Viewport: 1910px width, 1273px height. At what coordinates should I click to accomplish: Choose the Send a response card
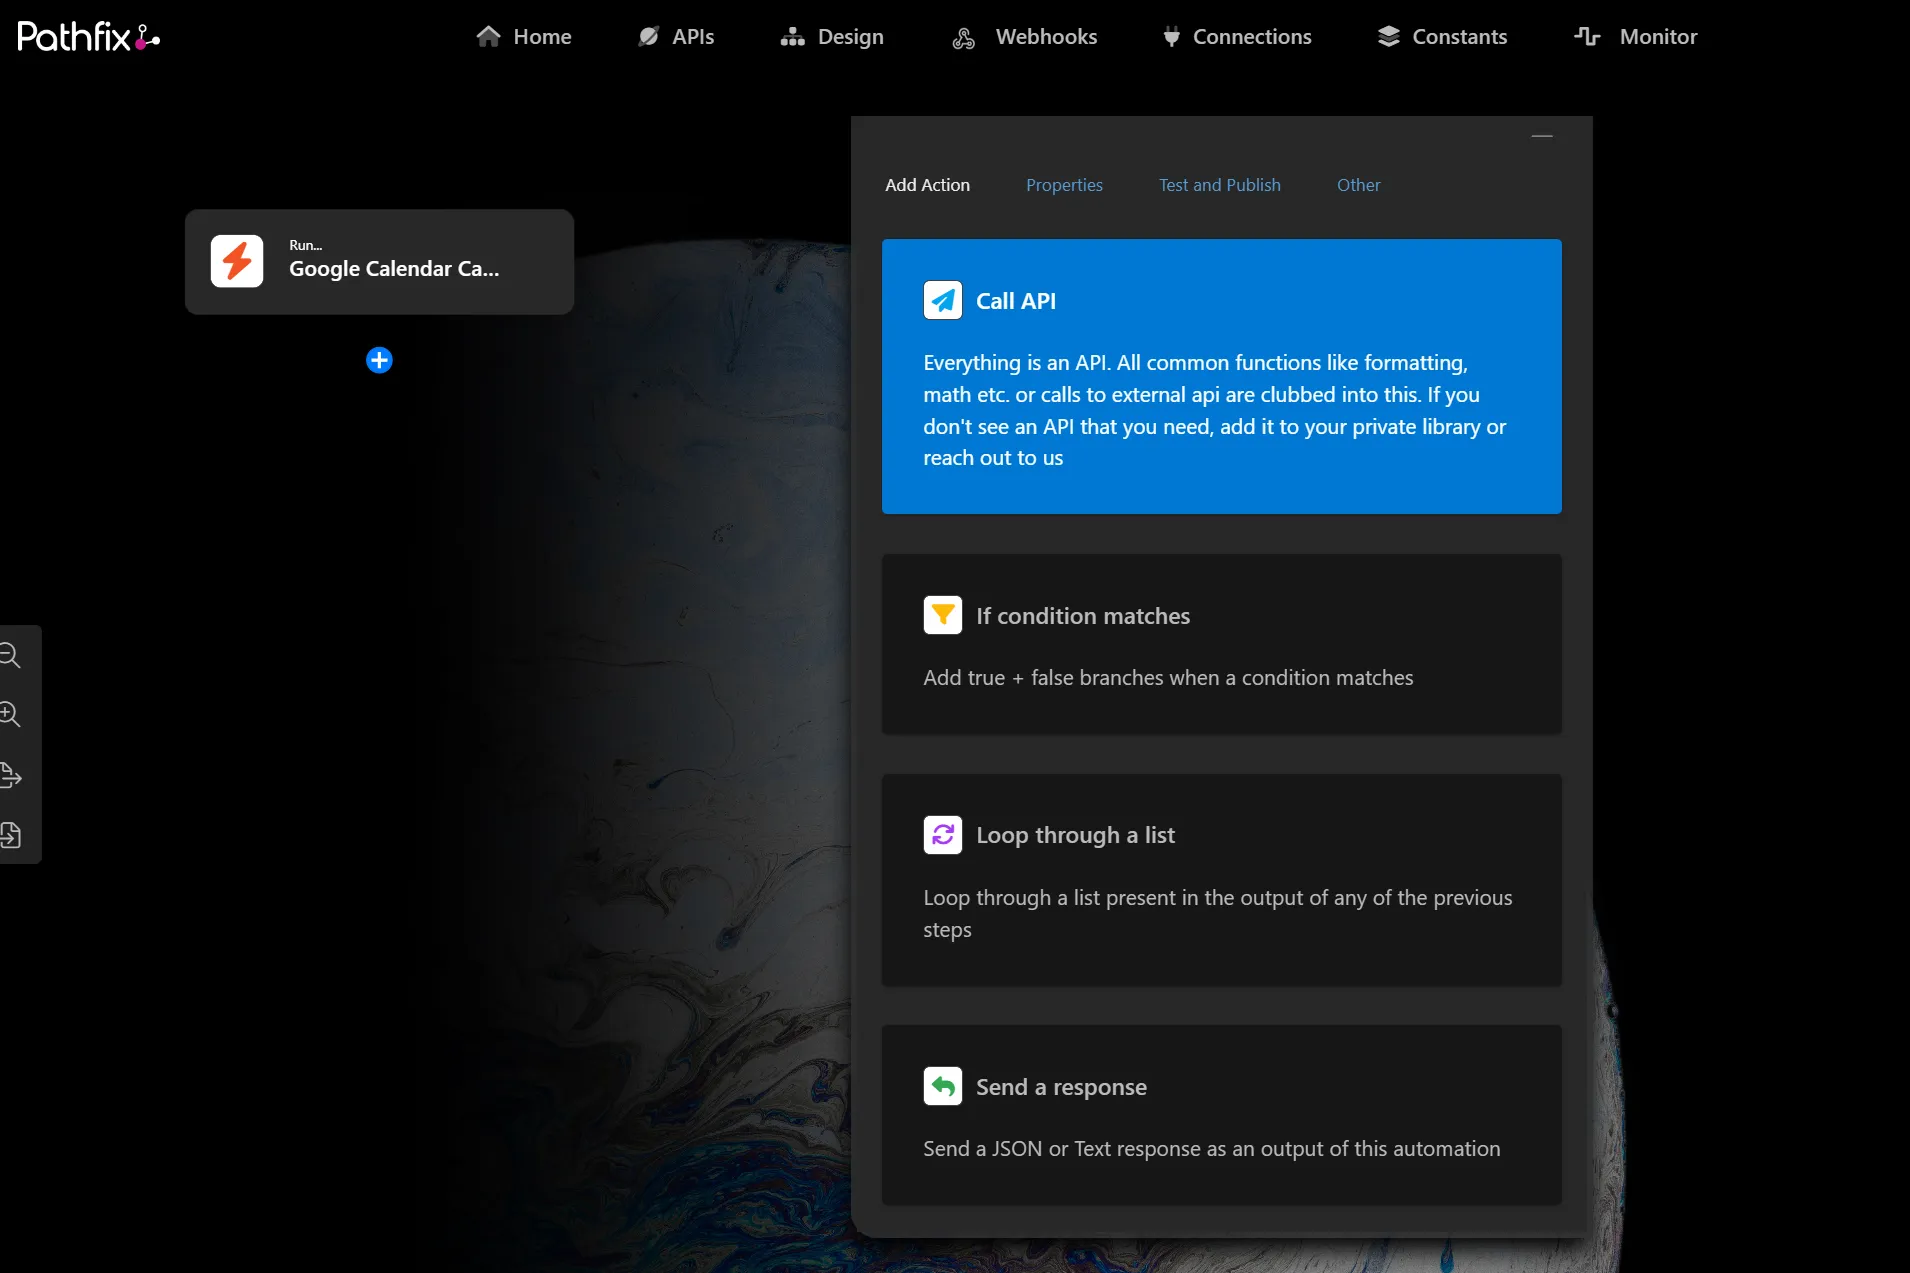(x=1221, y=1115)
